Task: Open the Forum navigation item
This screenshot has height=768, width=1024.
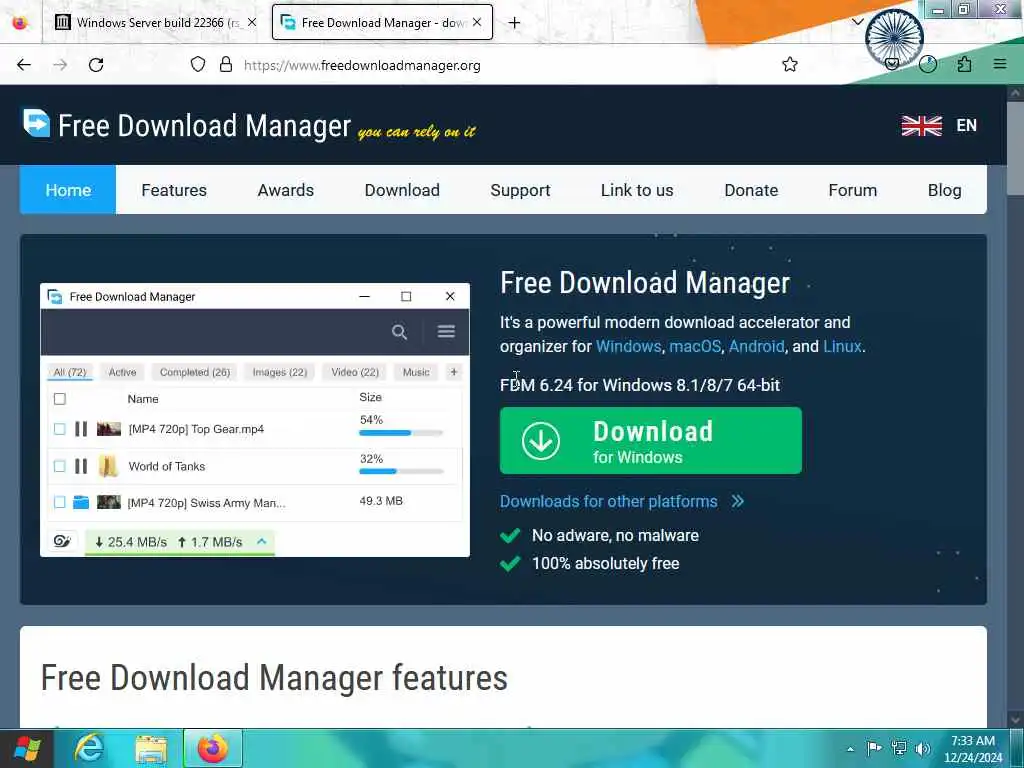Action: (852, 190)
